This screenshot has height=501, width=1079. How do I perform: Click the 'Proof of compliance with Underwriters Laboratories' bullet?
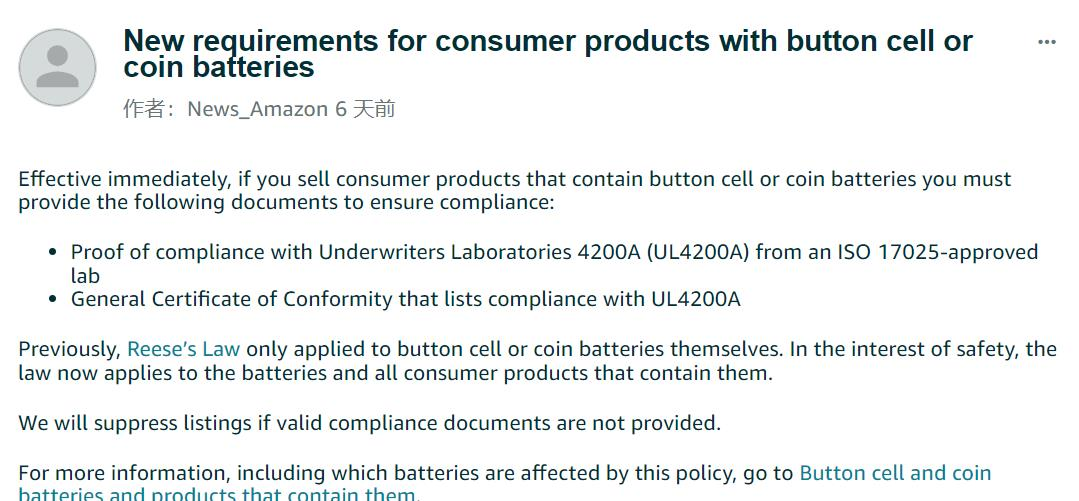point(554,264)
